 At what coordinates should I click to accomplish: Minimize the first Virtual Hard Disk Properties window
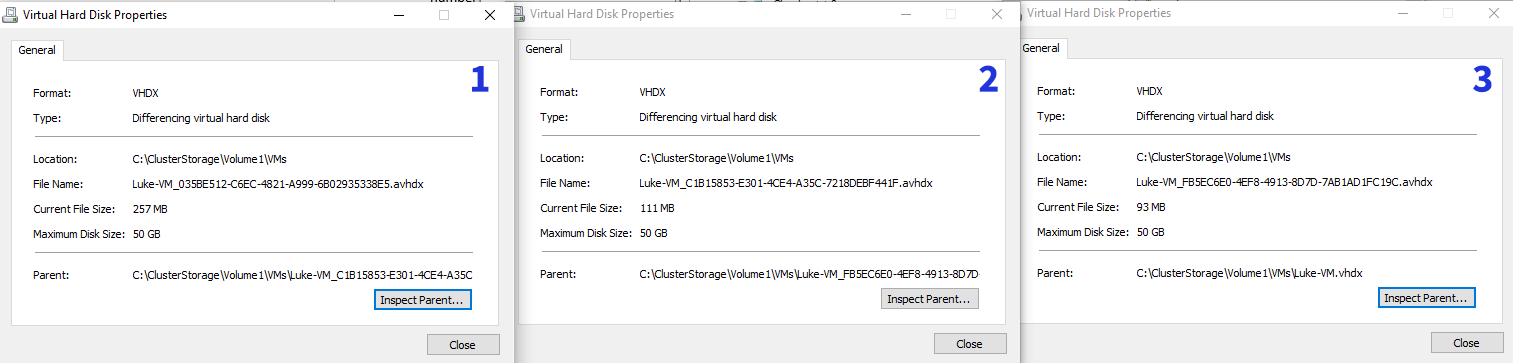point(399,15)
